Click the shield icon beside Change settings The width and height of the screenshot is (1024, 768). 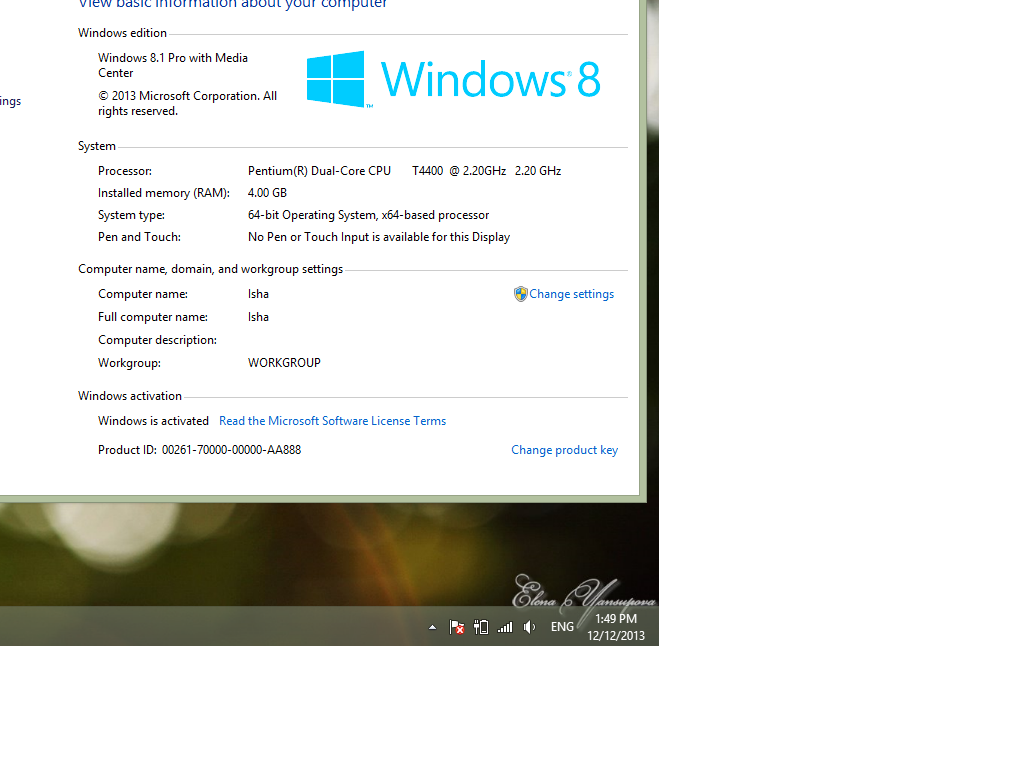[520, 294]
